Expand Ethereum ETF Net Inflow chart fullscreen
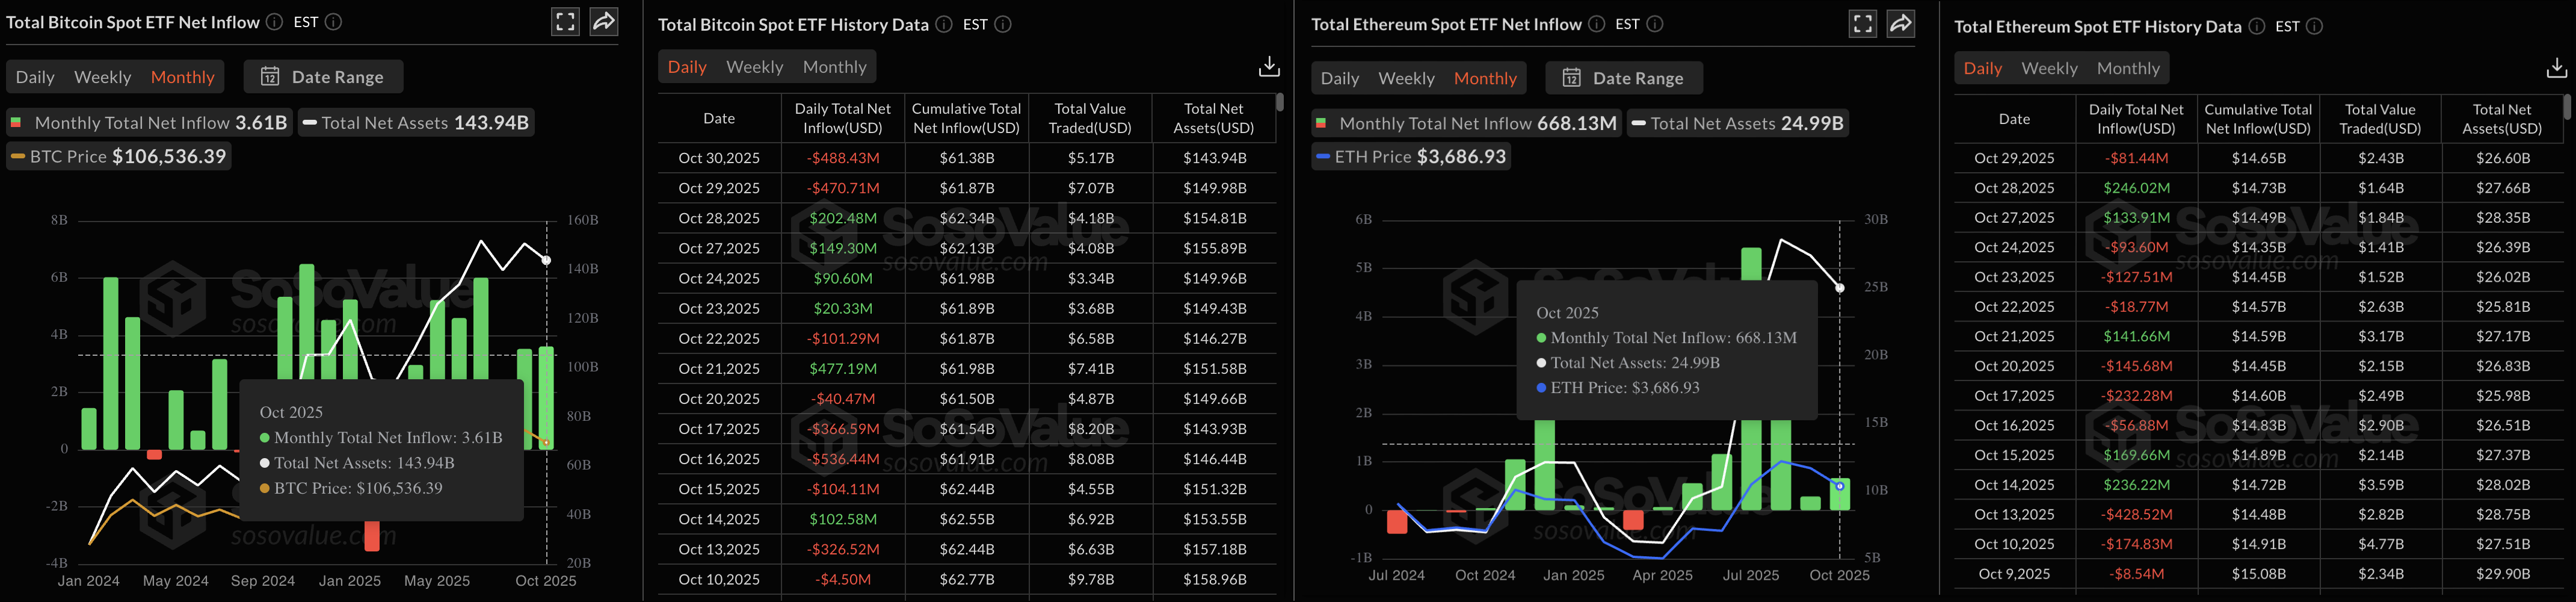 coord(1862,24)
